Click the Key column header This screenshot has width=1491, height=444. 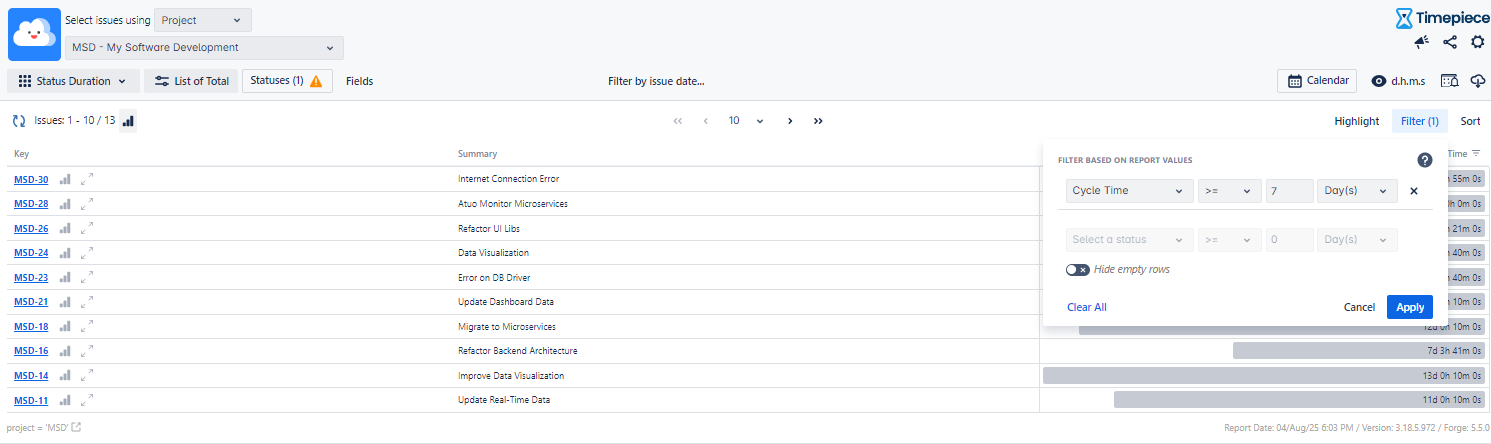tap(21, 154)
